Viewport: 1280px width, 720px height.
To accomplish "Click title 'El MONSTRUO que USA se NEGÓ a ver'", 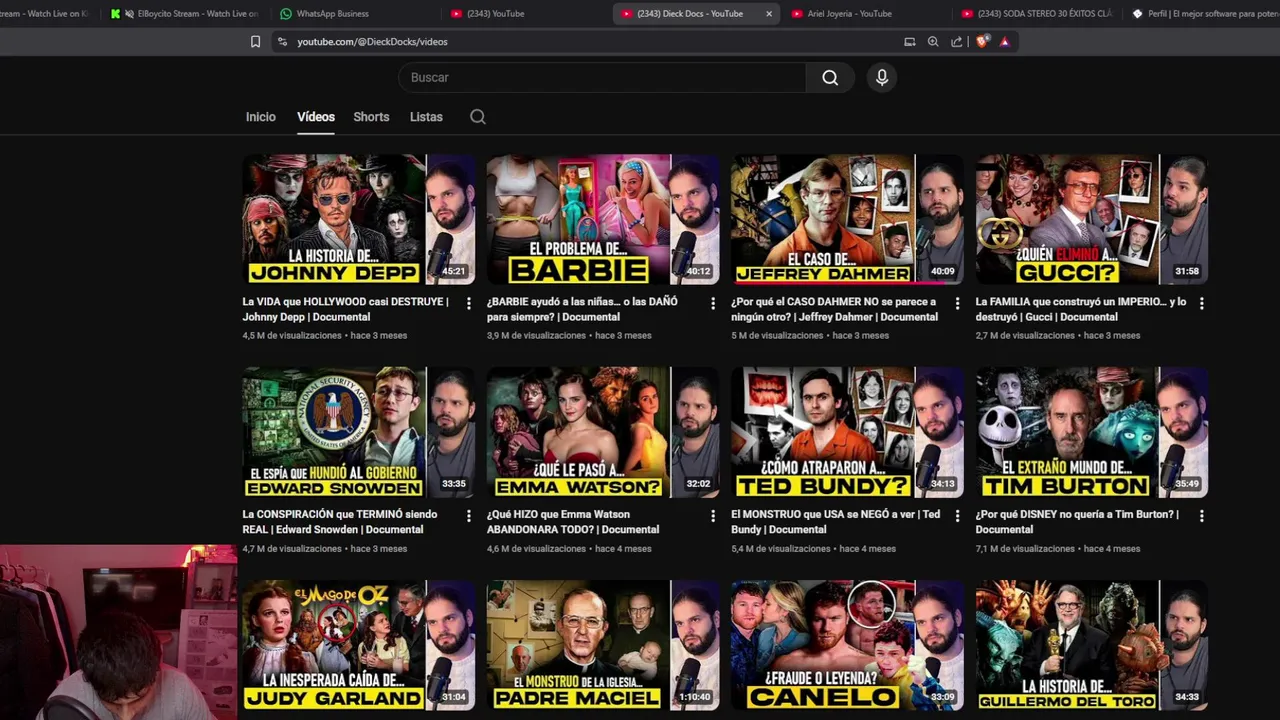I will coord(836,522).
